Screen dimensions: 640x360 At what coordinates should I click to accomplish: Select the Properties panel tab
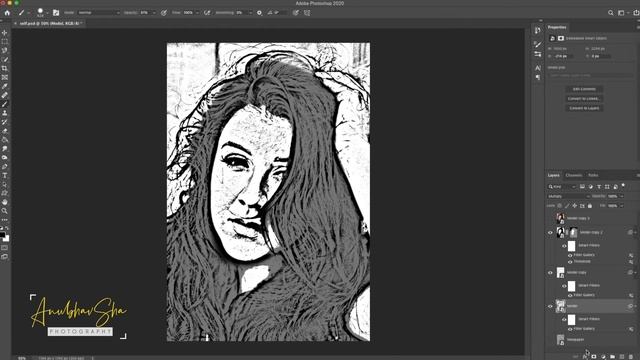[x=557, y=27]
